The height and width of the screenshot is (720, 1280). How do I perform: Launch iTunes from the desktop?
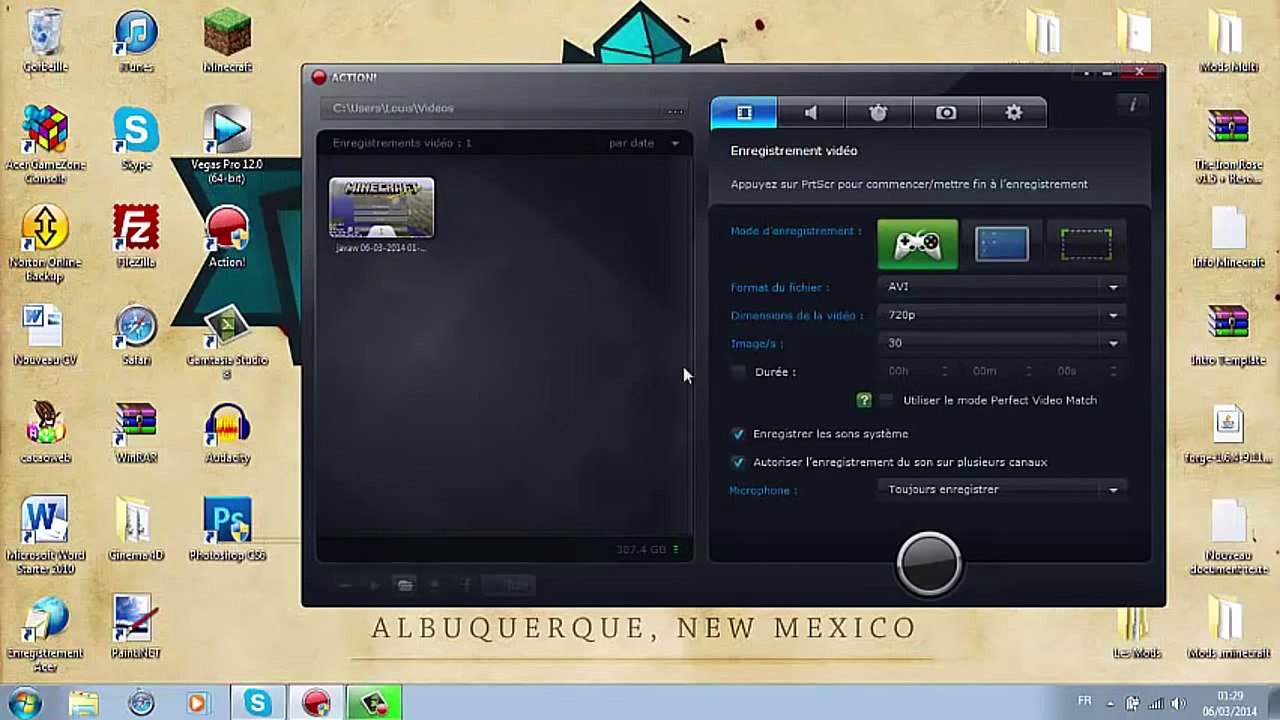136,41
